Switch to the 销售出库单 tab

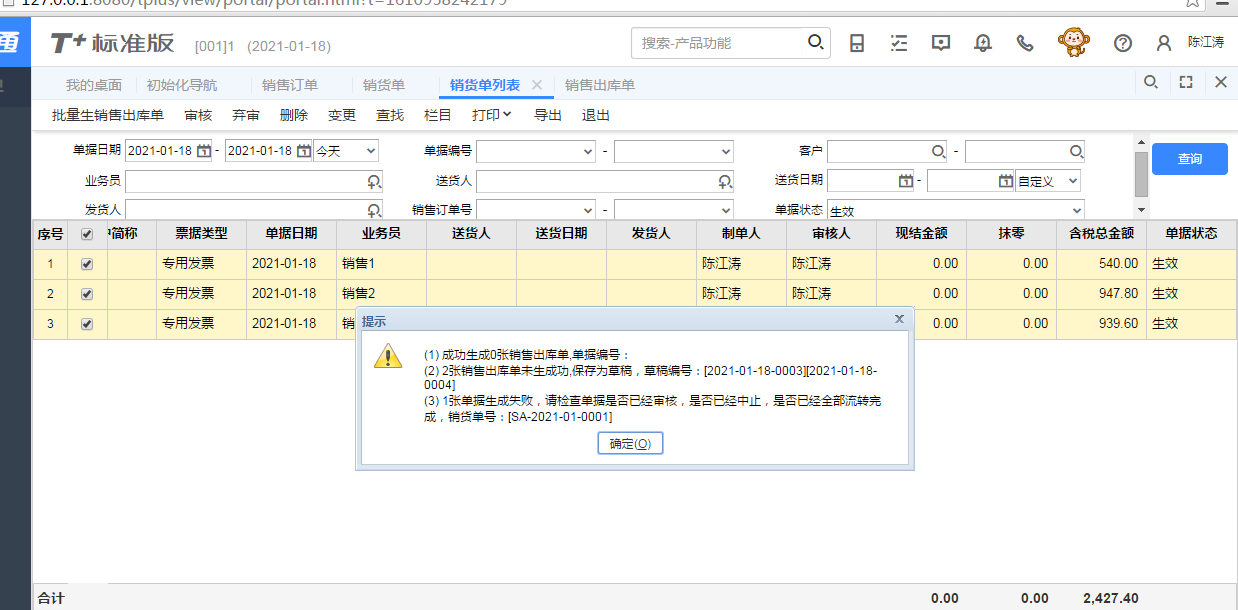tap(600, 85)
